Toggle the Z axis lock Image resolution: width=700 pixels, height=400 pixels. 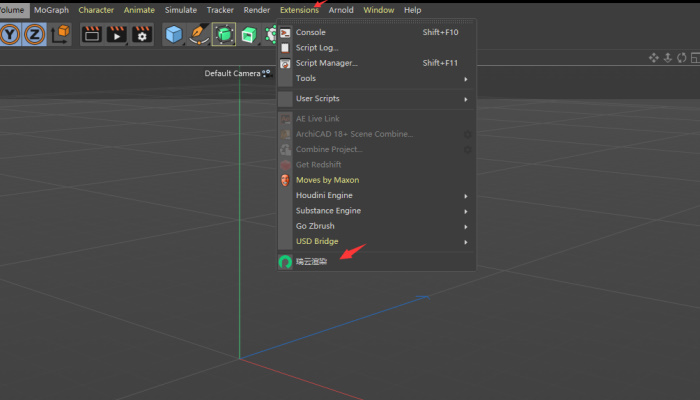(x=37, y=35)
